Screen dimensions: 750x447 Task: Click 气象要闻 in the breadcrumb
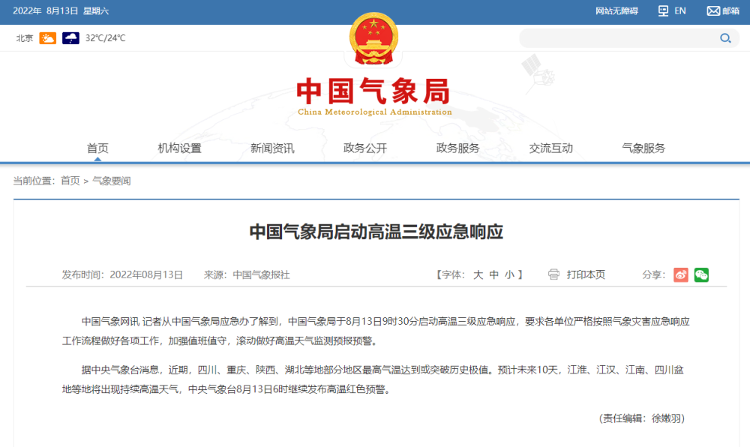(x=111, y=181)
